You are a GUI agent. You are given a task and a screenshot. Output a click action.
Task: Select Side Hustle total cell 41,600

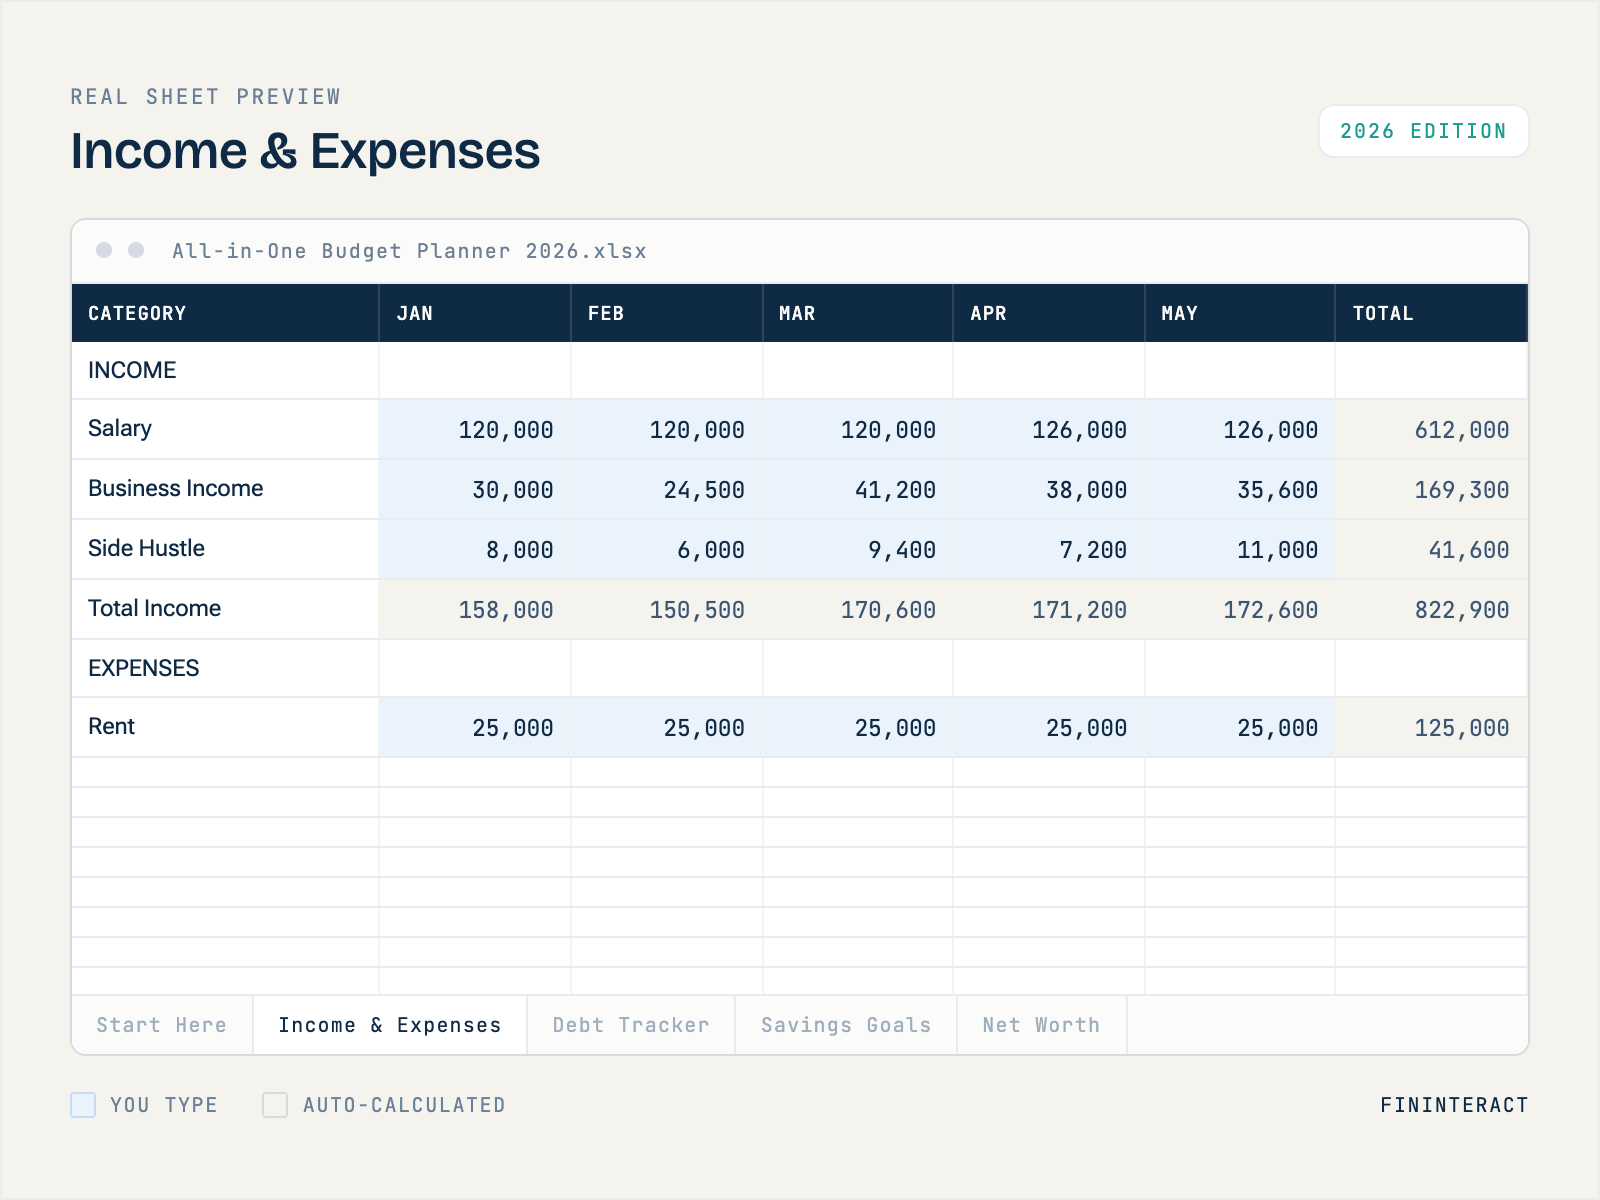click(x=1432, y=549)
